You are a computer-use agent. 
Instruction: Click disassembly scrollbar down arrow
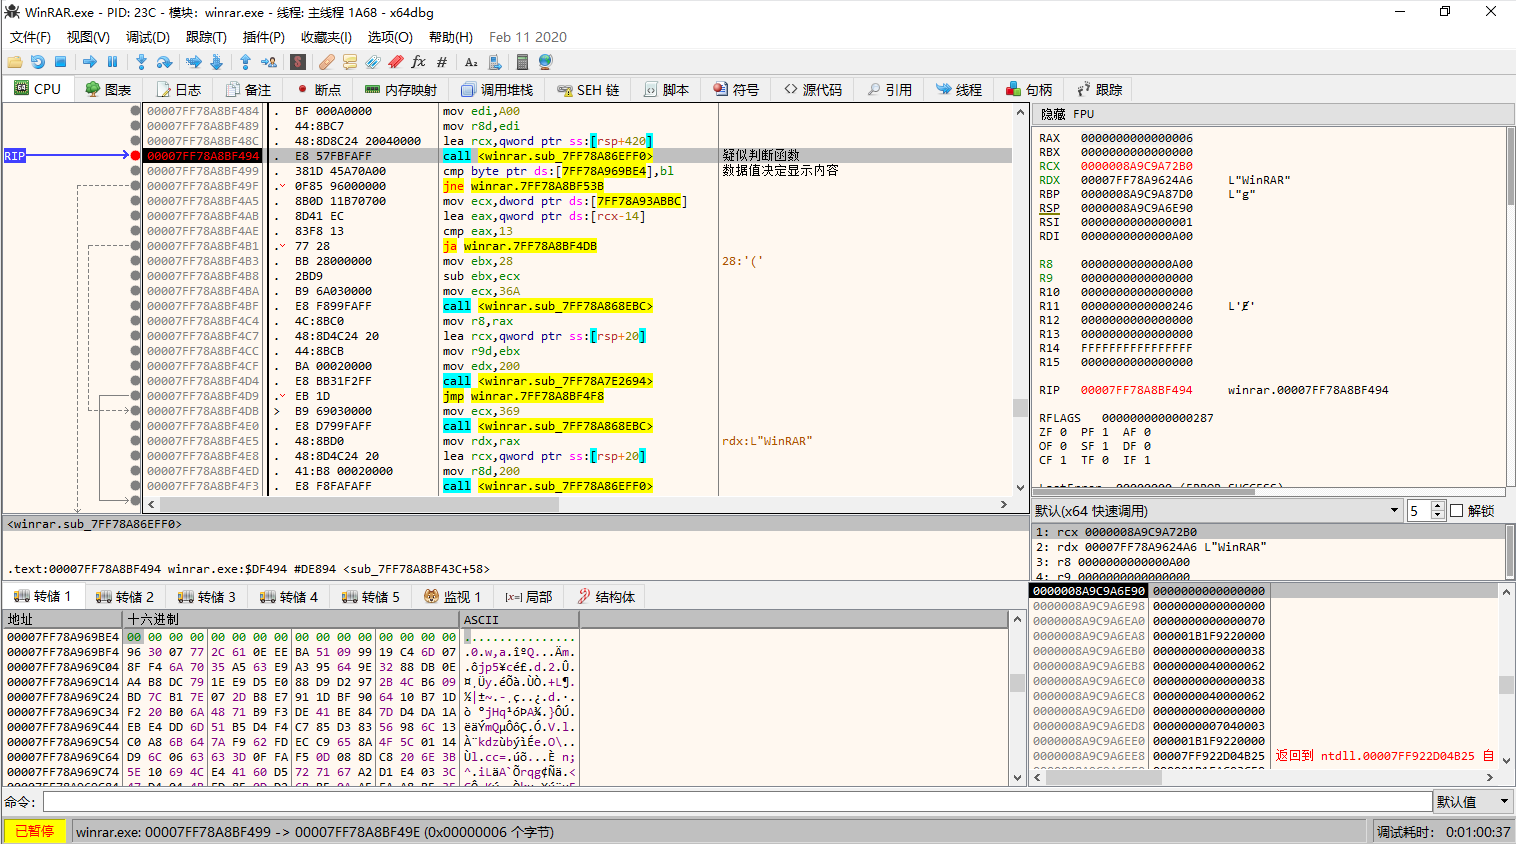tap(1020, 488)
